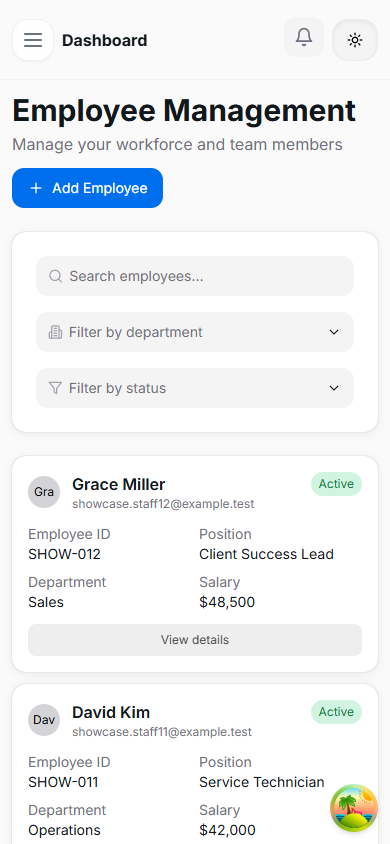Viewport: 390px width, 844px height.
Task: Select employee ID SHOW-012
Action: point(64,554)
